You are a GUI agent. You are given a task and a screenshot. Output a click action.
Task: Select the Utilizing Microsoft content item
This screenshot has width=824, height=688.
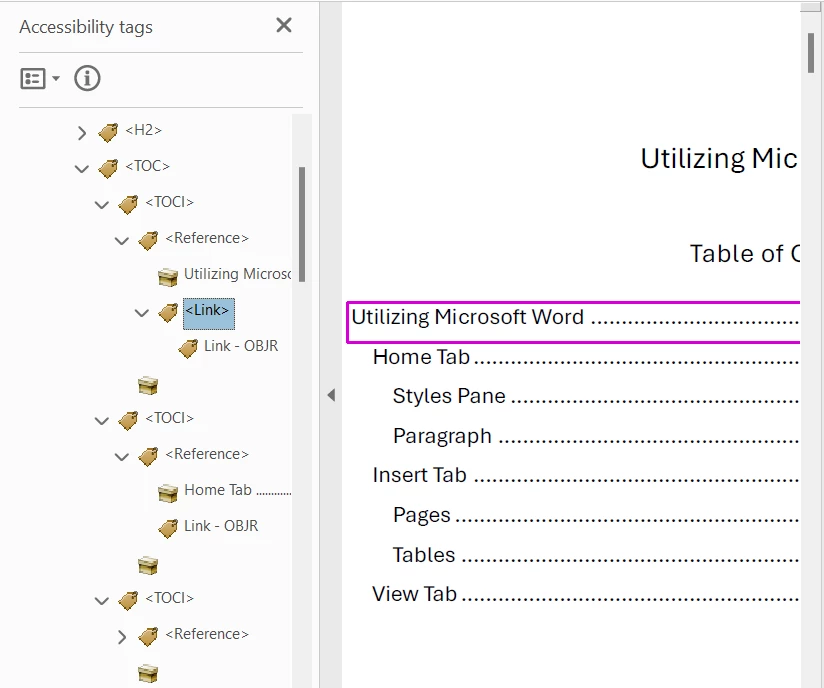(238, 274)
